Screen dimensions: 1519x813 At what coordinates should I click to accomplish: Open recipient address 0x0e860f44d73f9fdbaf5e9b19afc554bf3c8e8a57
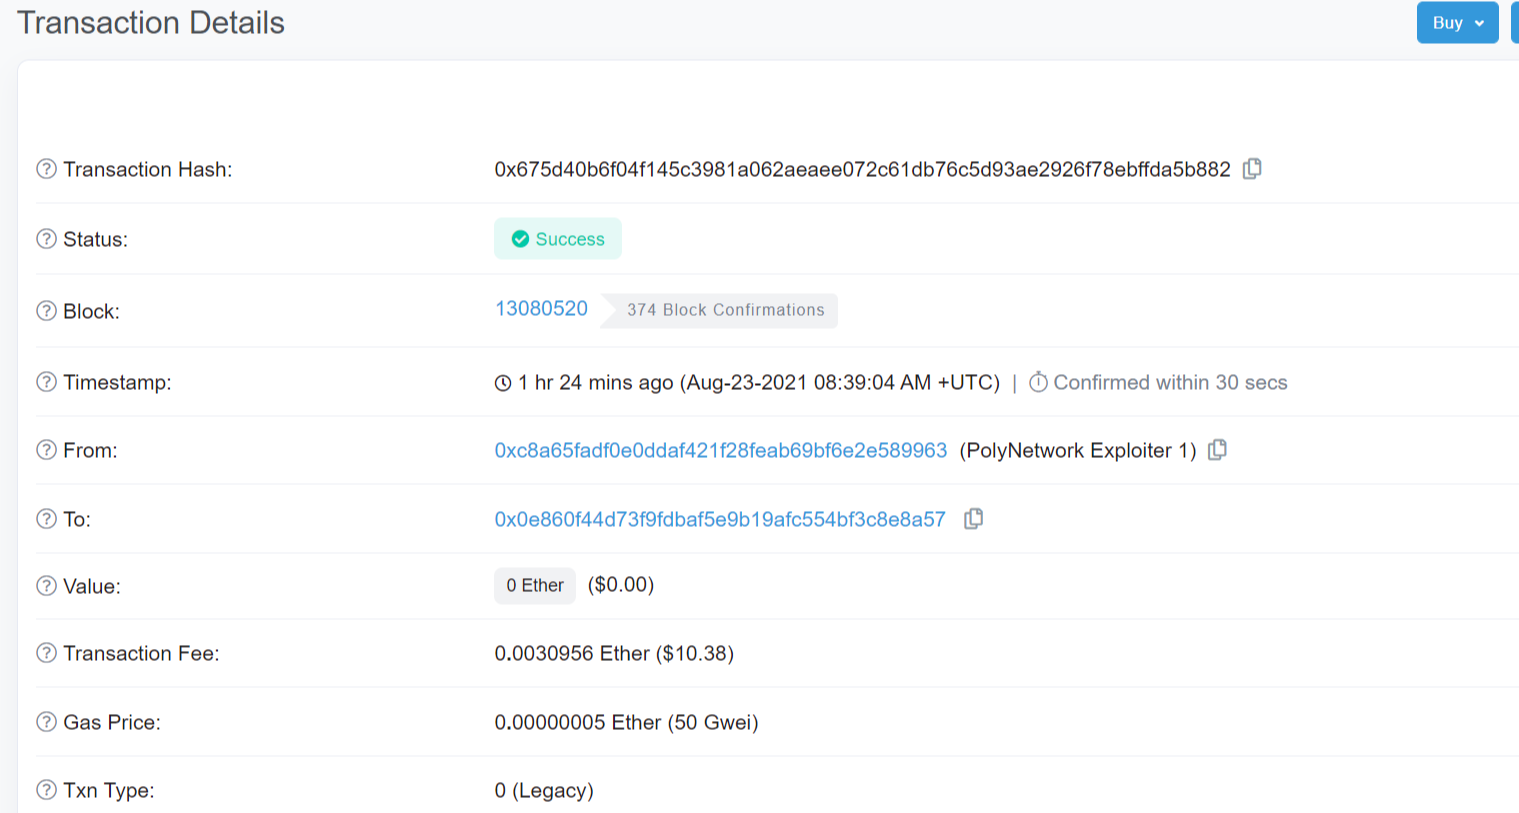[x=719, y=519]
